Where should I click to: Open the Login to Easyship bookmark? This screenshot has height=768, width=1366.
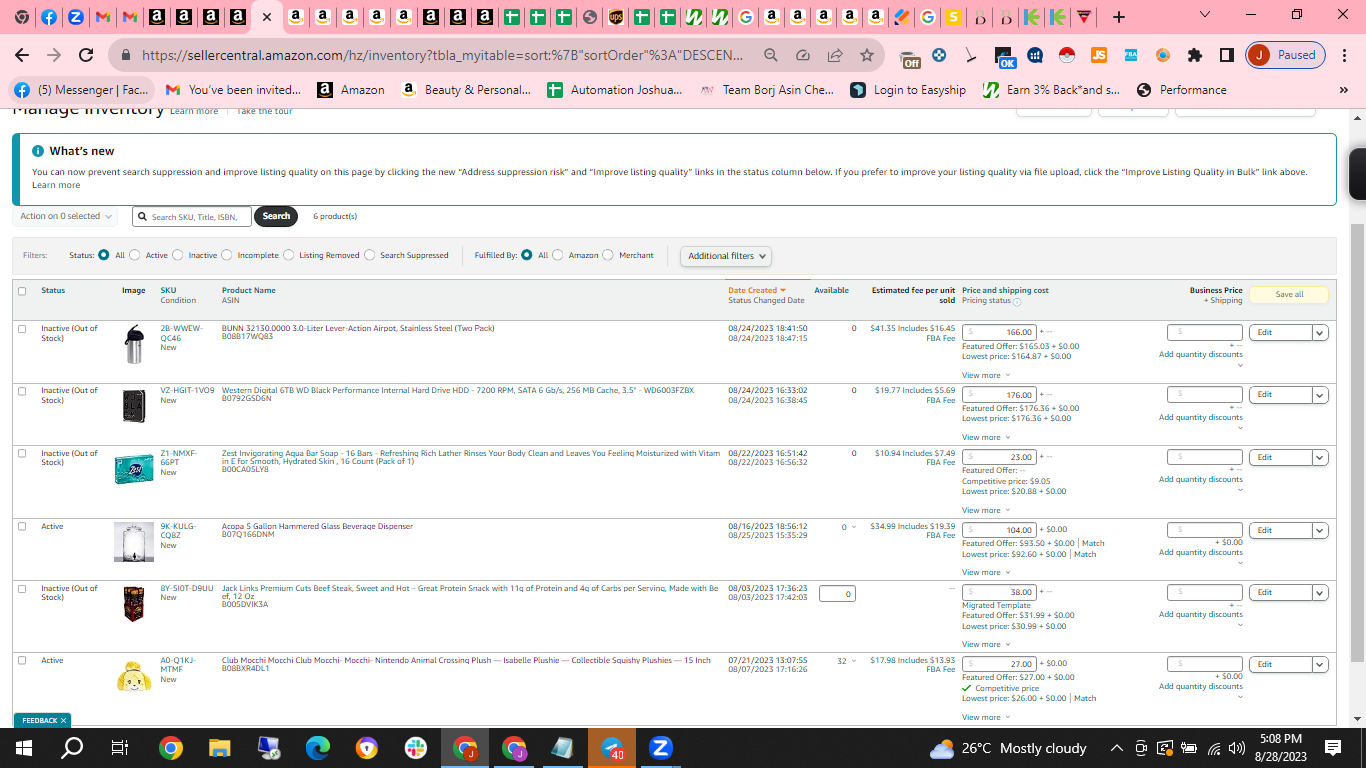coord(908,89)
